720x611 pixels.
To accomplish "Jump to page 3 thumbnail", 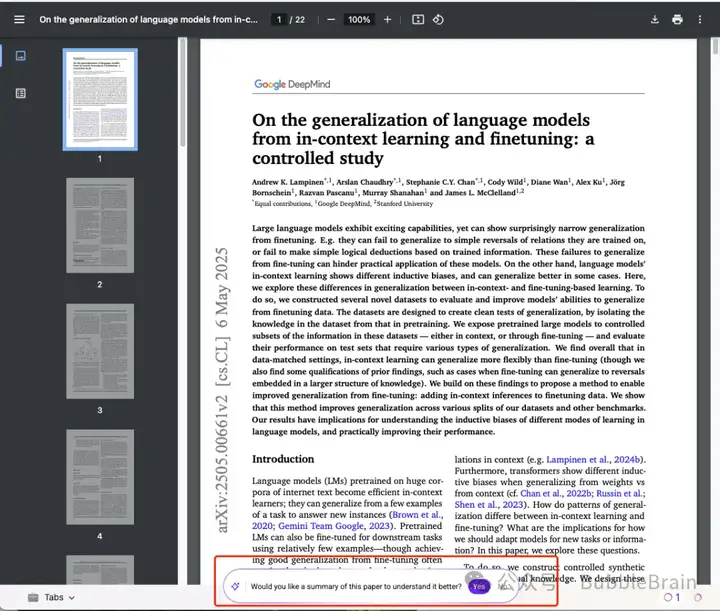I will 100,351.
